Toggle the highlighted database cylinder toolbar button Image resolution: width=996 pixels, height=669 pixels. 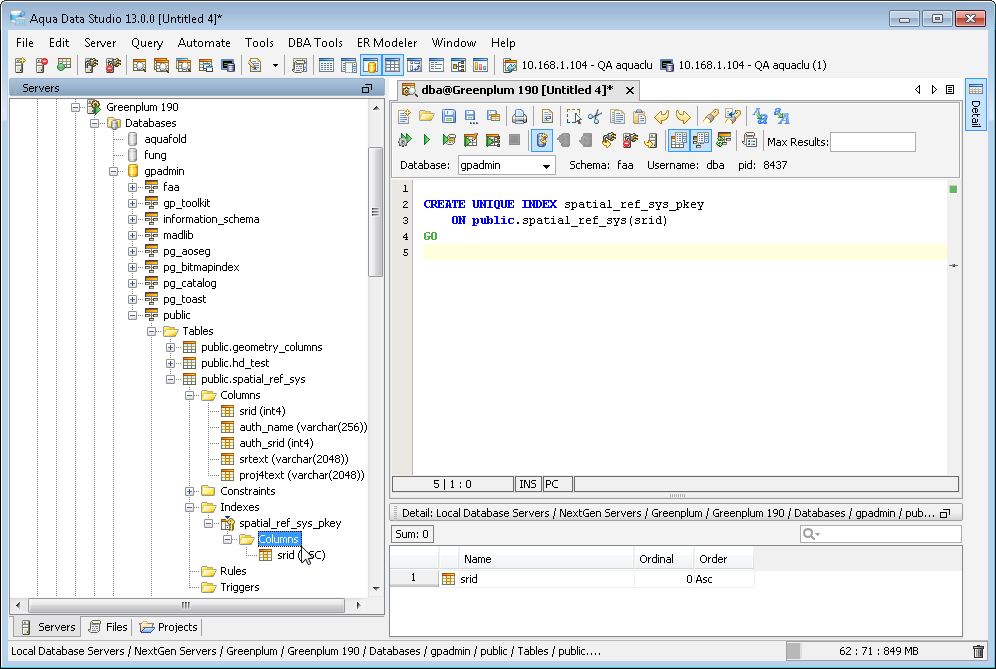[x=370, y=66]
